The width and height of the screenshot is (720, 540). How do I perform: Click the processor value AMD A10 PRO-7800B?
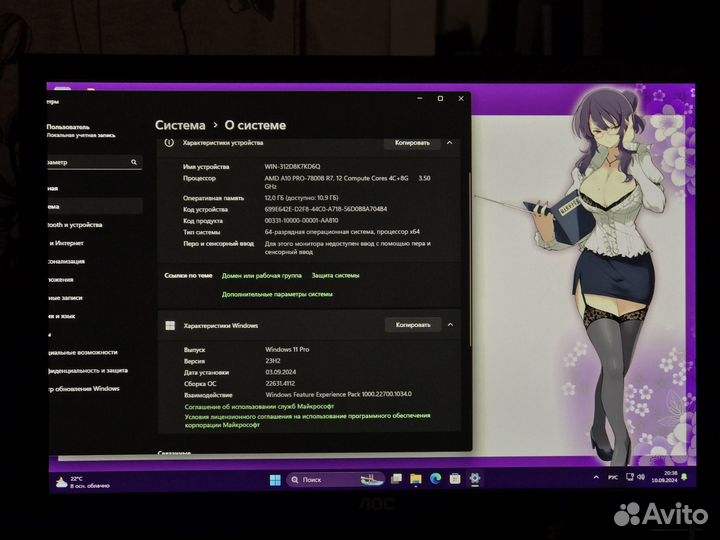348,182
